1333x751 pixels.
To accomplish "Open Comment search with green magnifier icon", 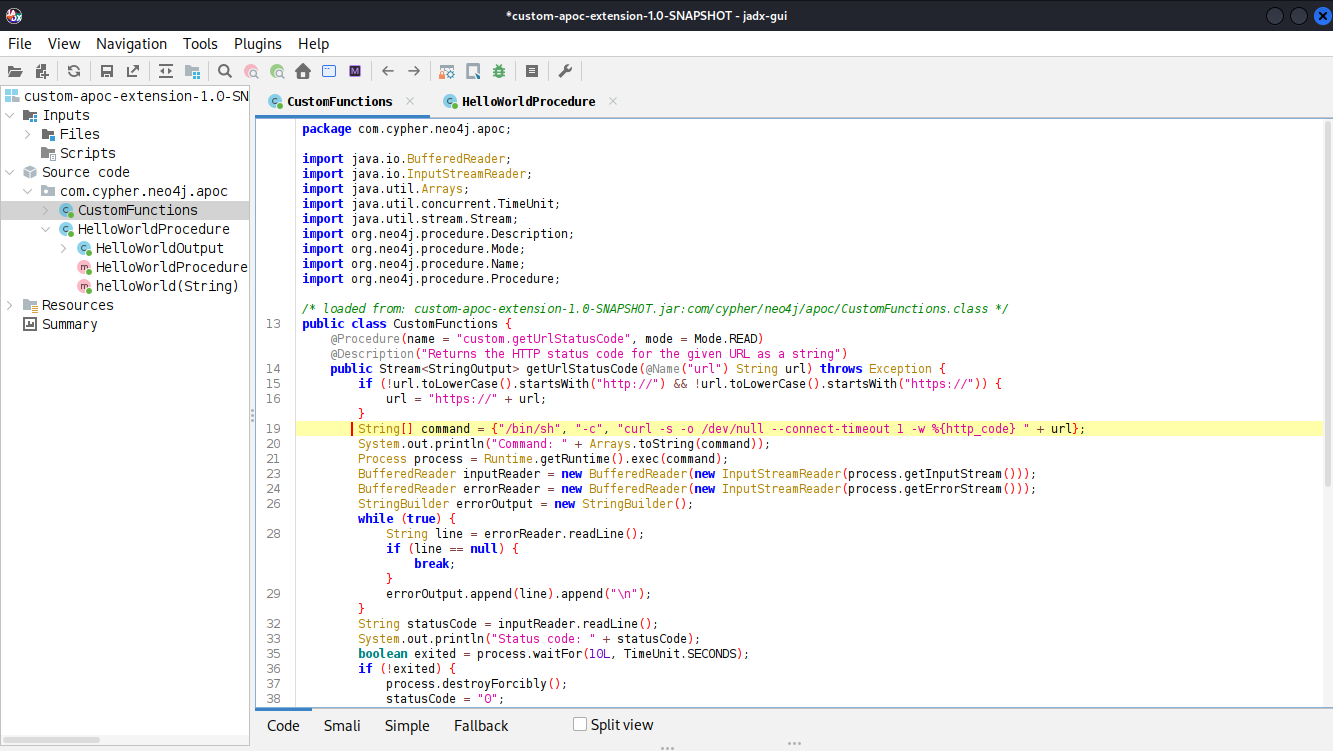I will pyautogui.click(x=277, y=71).
